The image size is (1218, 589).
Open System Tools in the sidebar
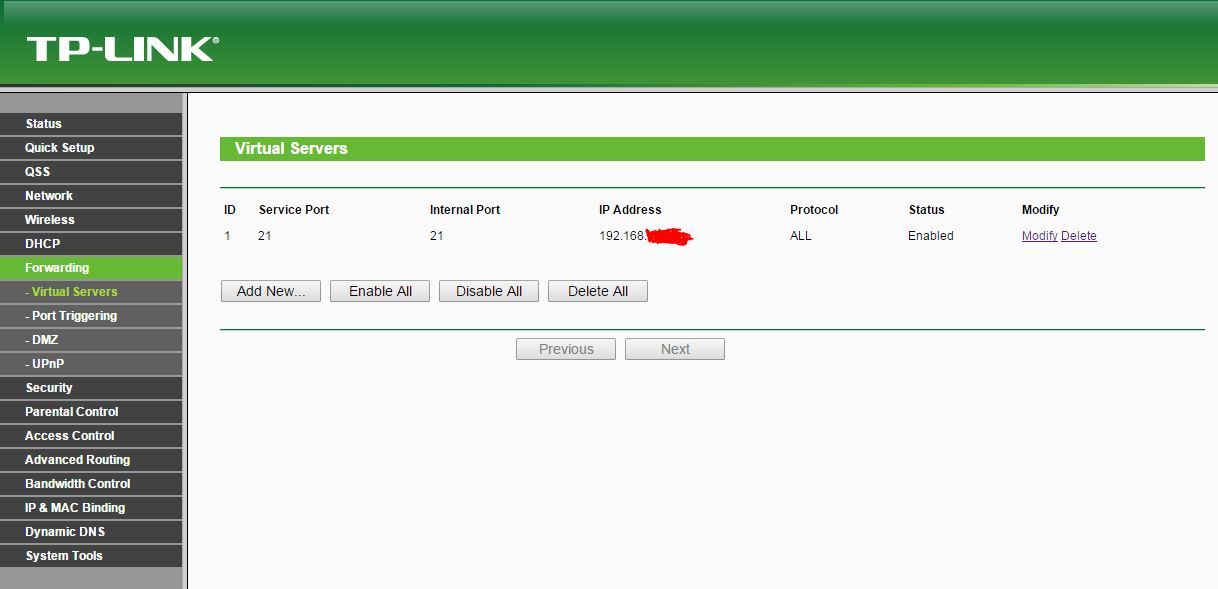(91, 556)
